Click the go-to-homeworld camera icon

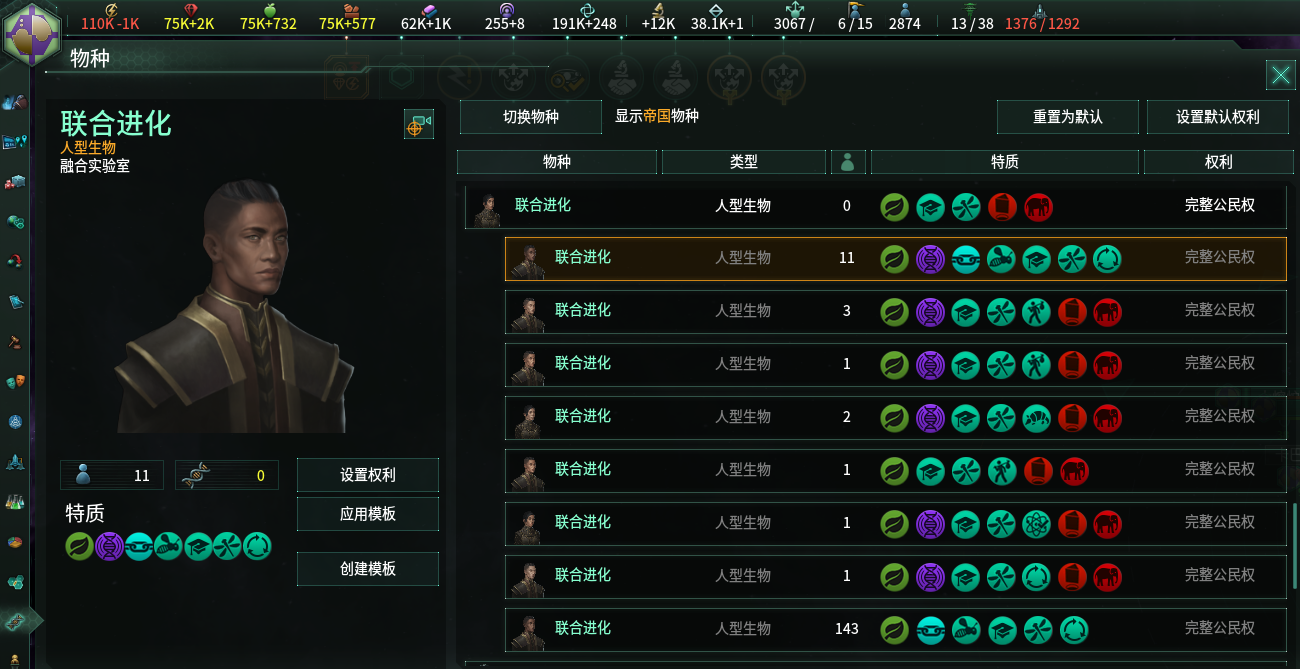coord(418,125)
